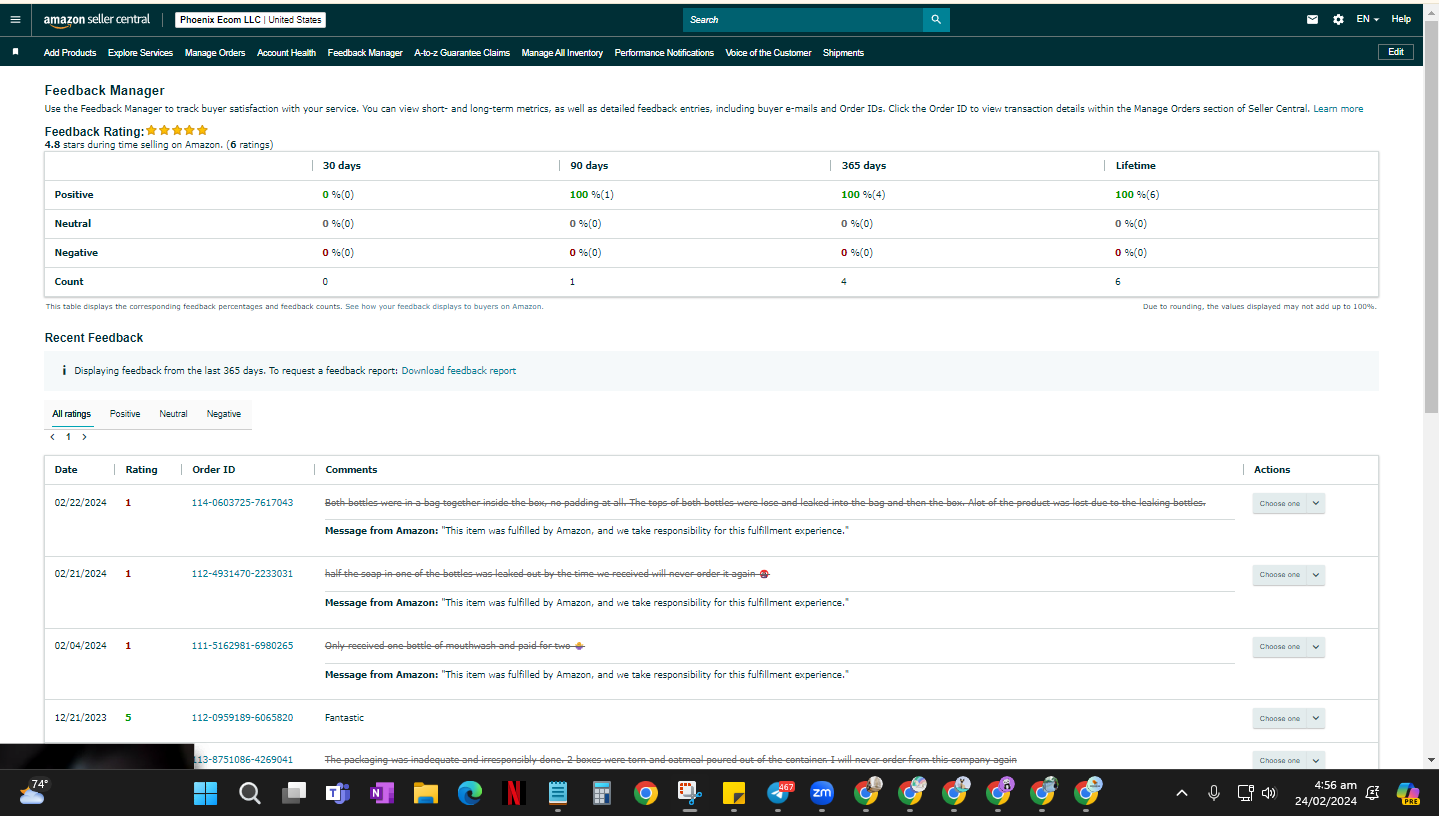Open Voice of the Customer
Screen dimensions: 1439x816
click(768, 53)
